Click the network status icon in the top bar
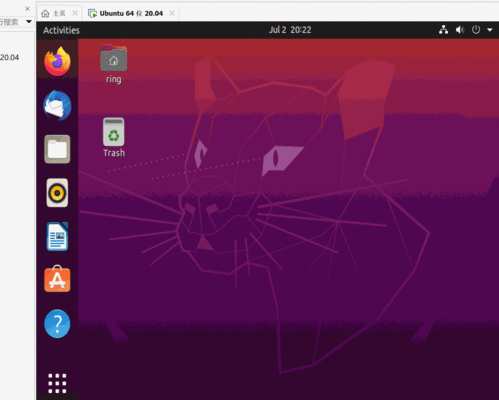 [x=443, y=30]
